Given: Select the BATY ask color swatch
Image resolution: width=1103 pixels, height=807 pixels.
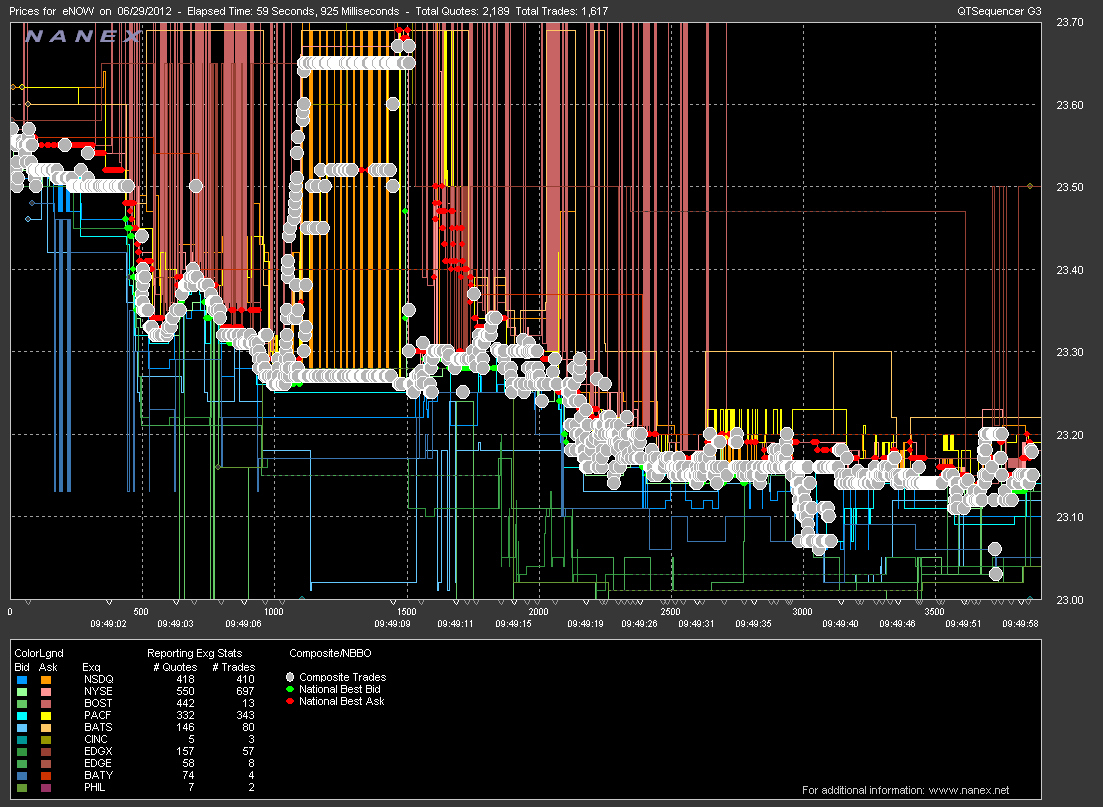Looking at the screenshot, I should (46, 775).
